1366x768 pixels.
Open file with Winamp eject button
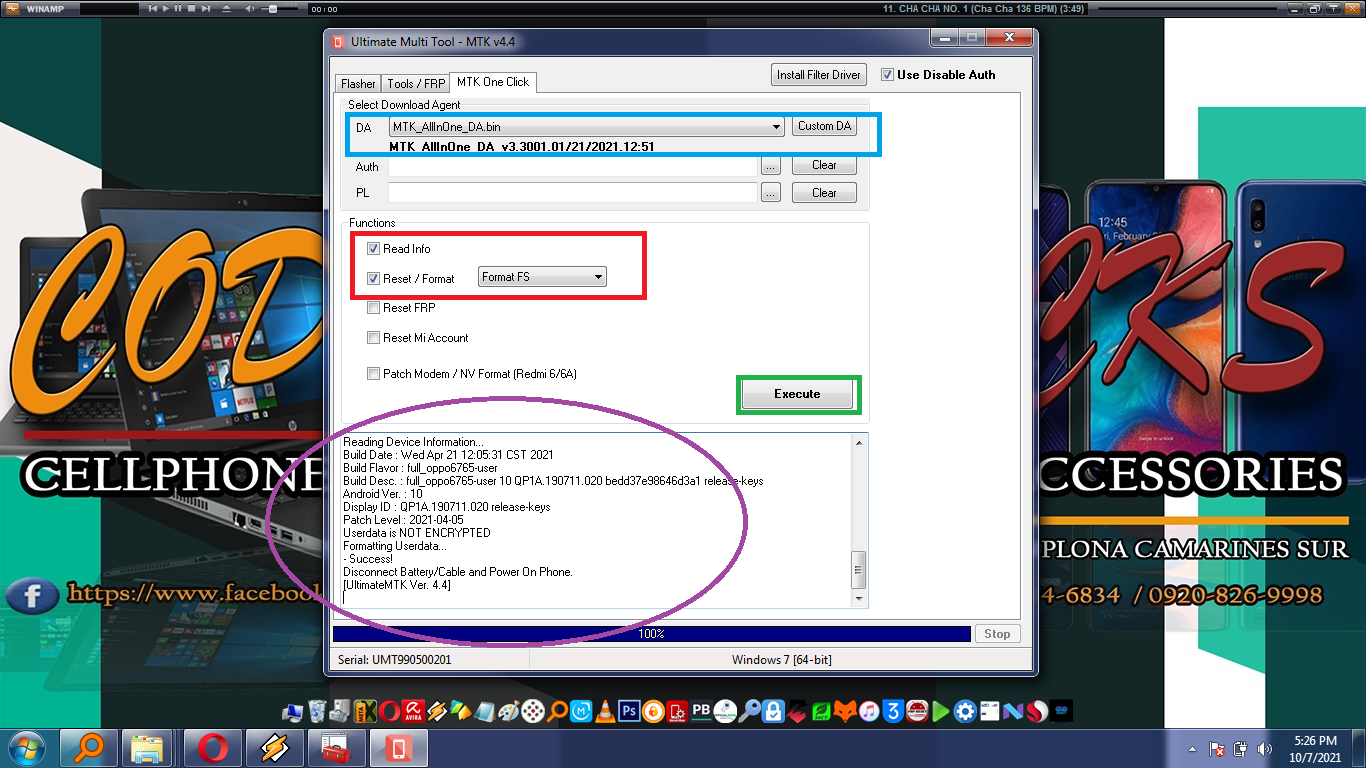[x=225, y=8]
